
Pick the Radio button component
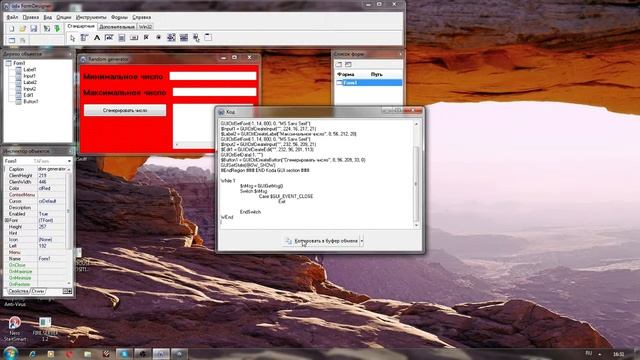click(159, 38)
